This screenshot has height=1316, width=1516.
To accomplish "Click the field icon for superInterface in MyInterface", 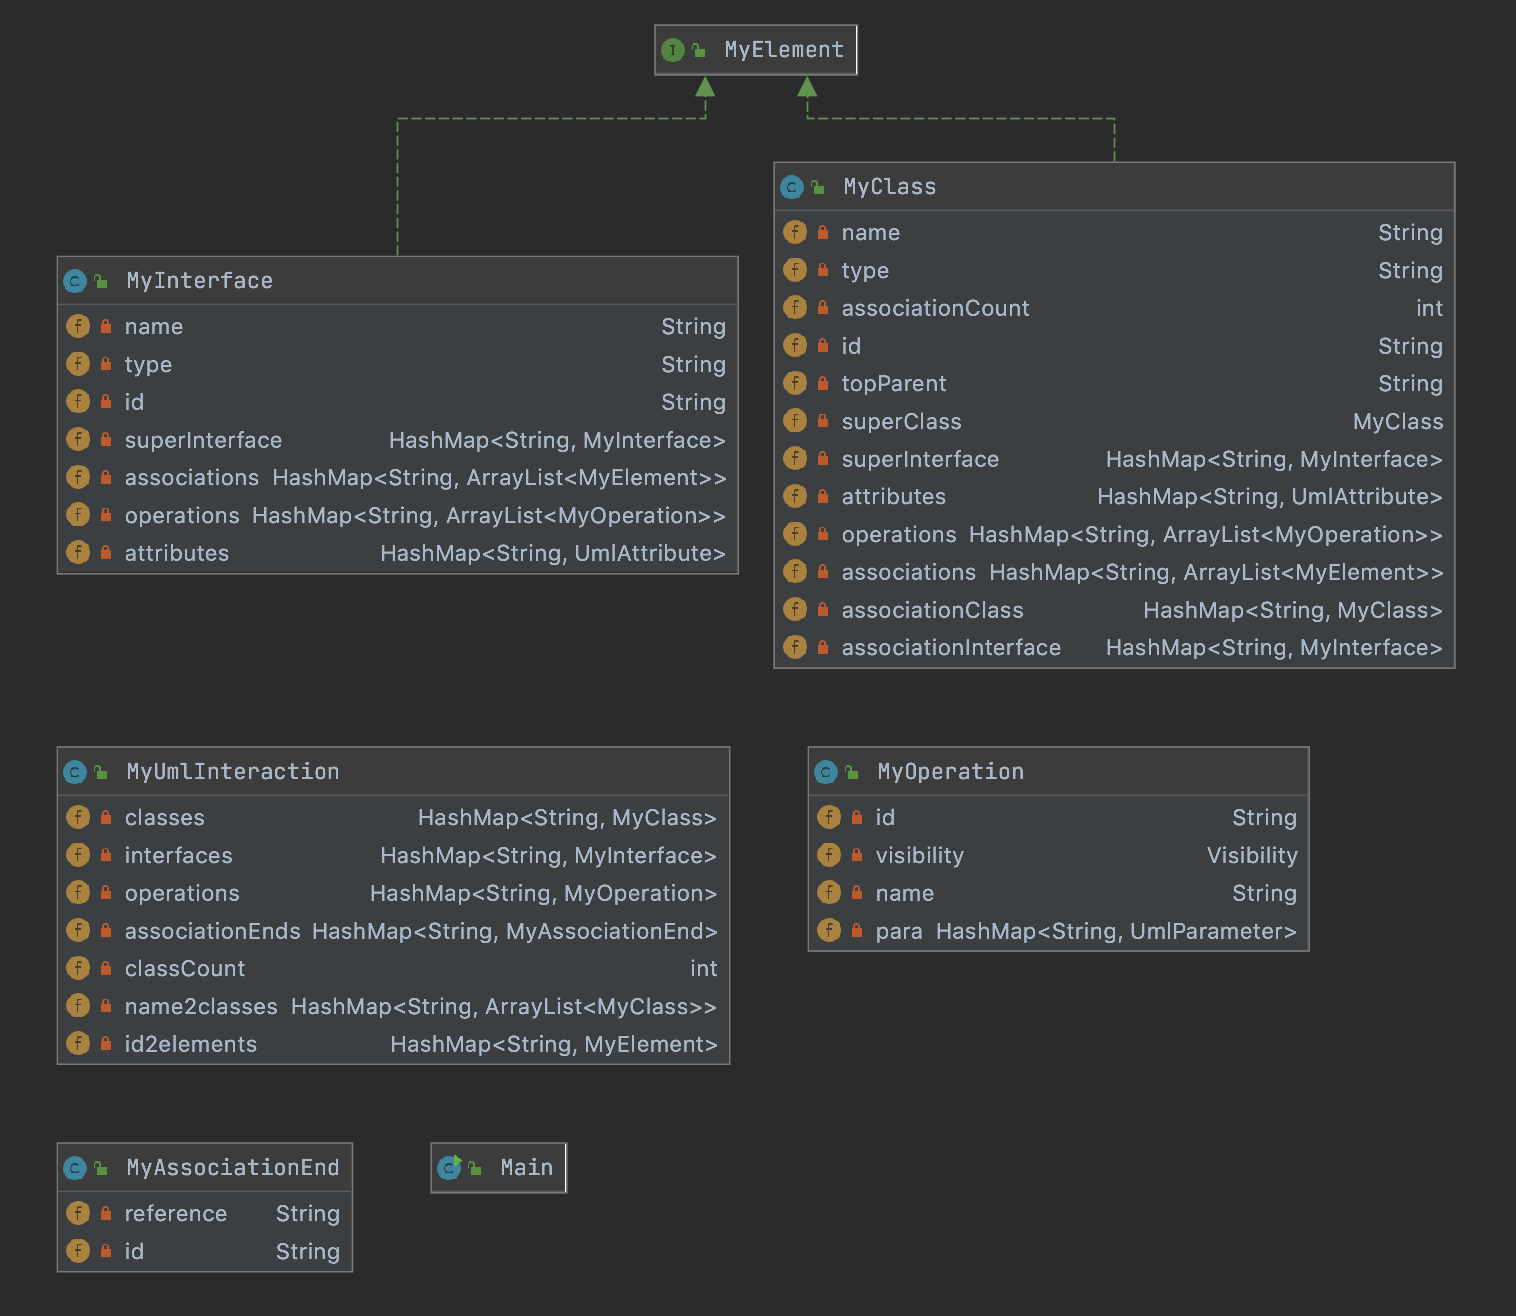I will tap(78, 439).
